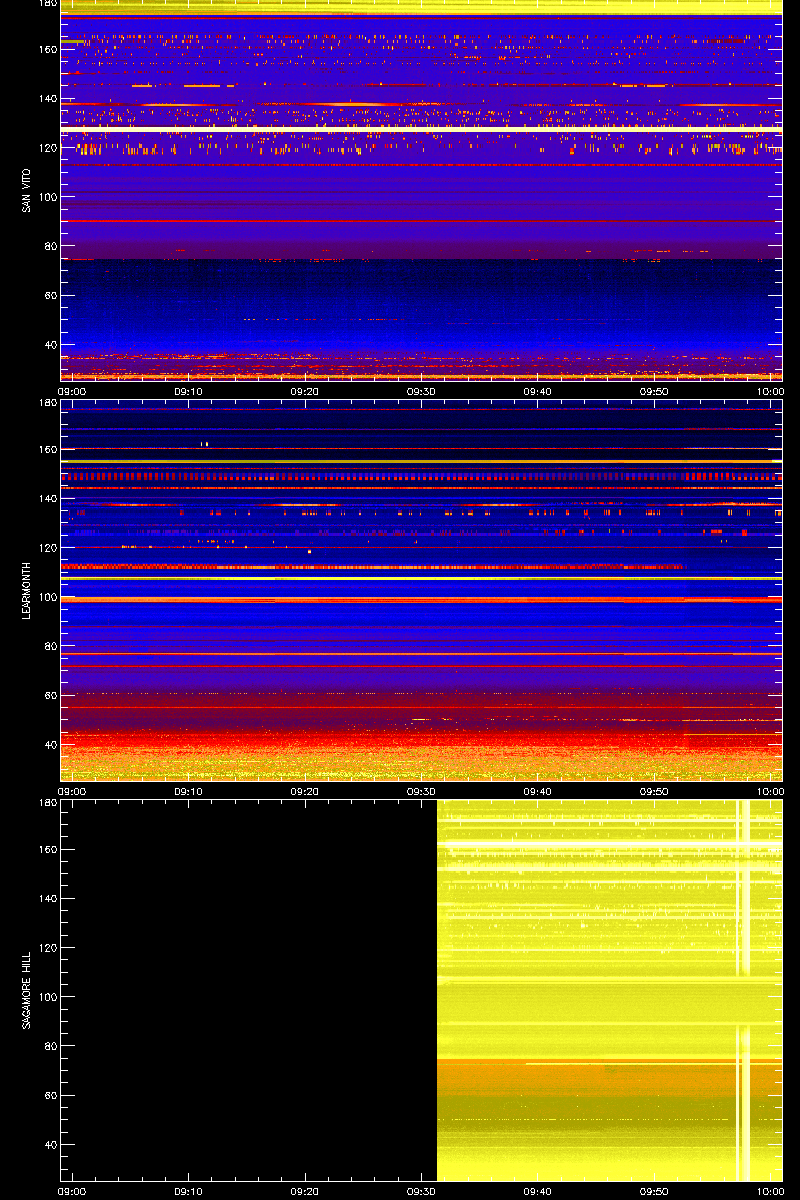800x1200 pixels.
Task: Select the 09:20 label under San Vito panel
Action: pyautogui.click(x=305, y=392)
